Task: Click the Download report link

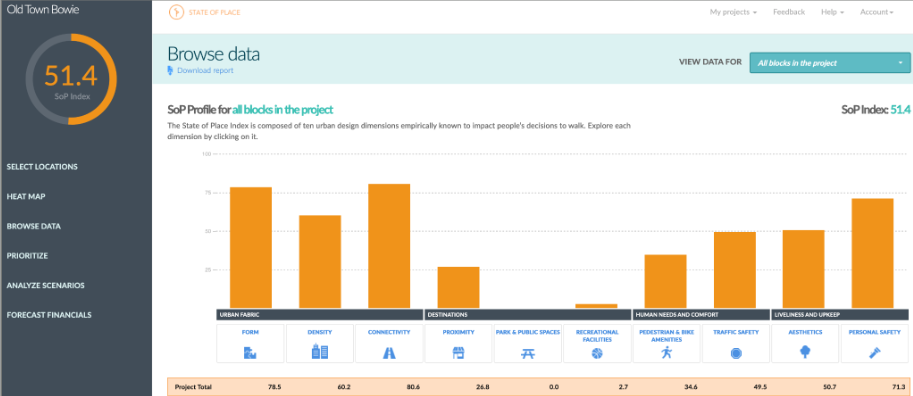Action: [205, 70]
